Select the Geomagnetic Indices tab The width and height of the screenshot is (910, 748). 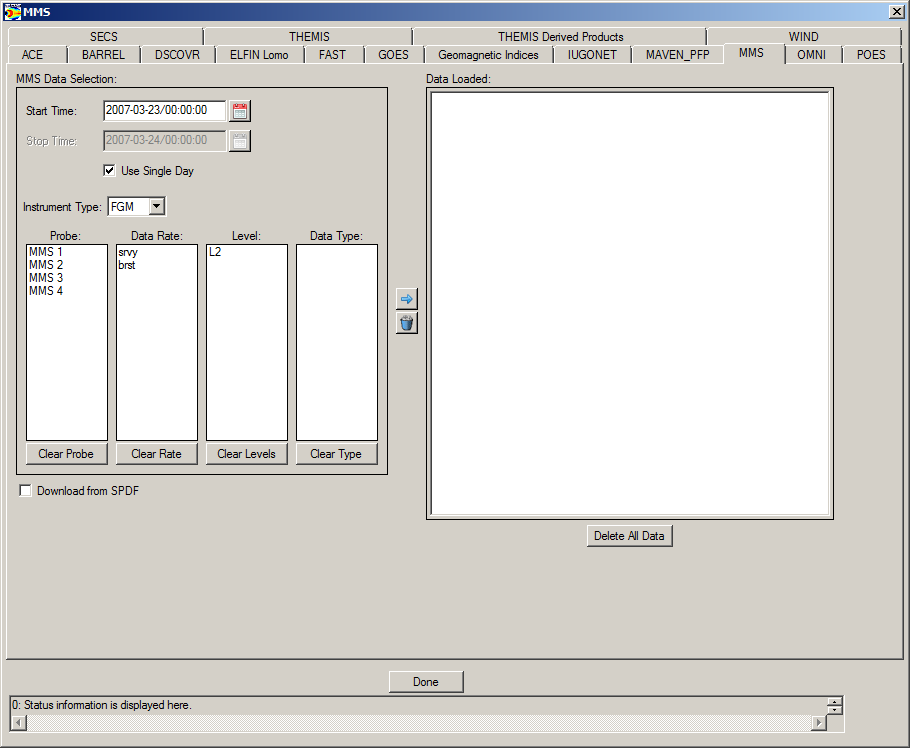point(488,55)
